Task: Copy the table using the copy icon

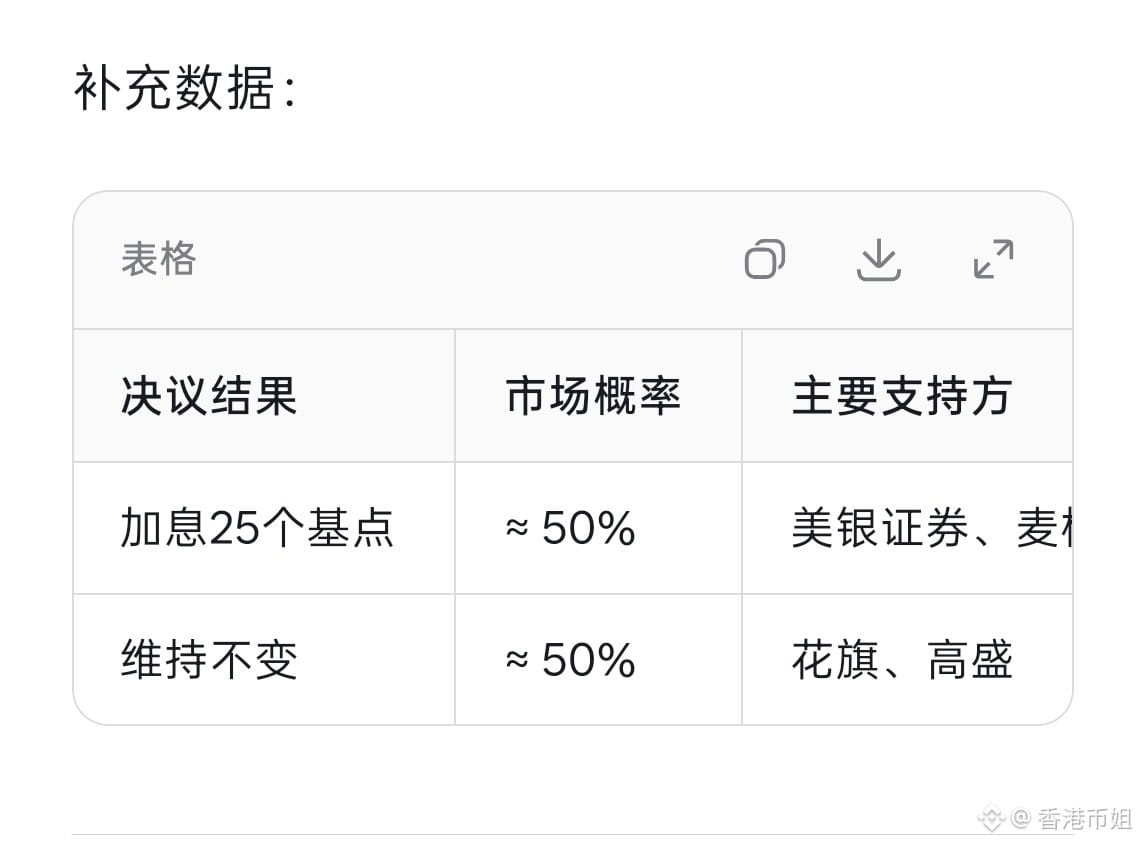Action: (x=765, y=259)
